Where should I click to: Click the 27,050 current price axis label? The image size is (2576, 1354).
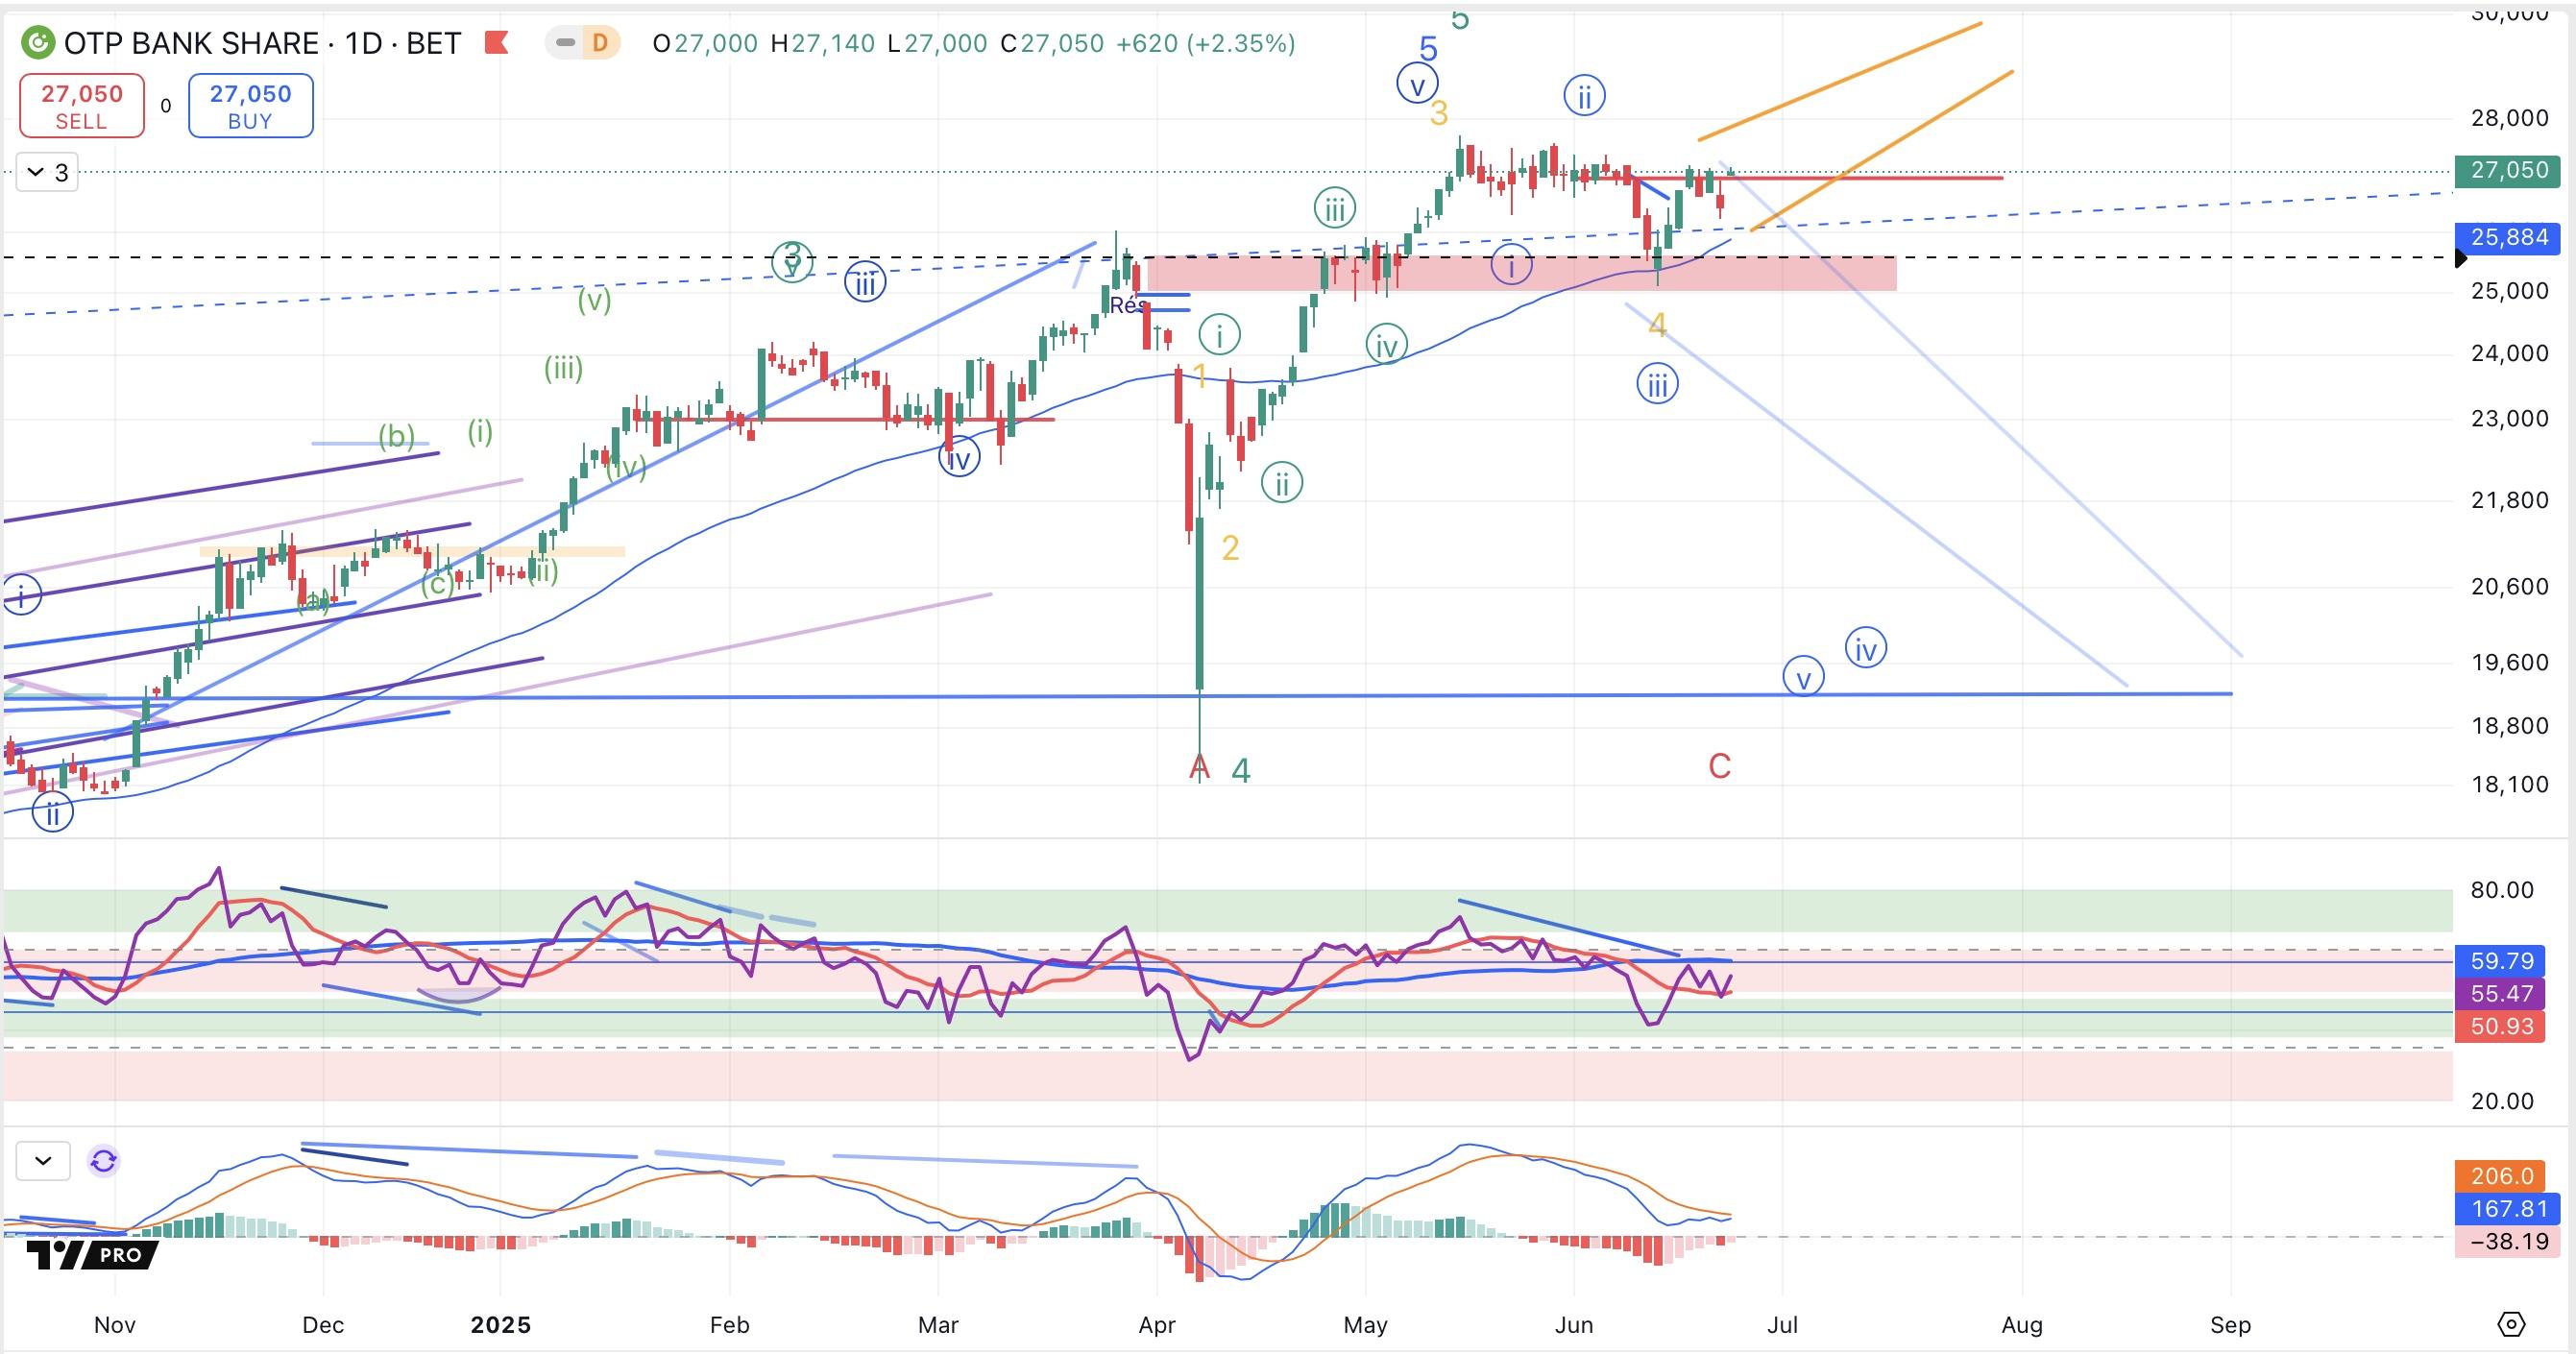(x=2508, y=170)
